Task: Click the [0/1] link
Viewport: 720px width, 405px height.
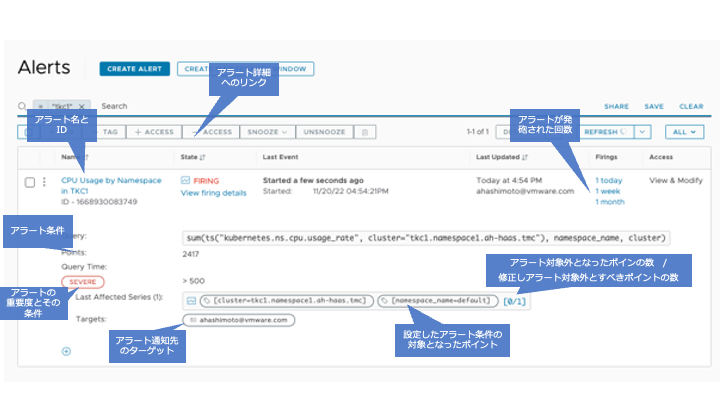Action: 514,301
